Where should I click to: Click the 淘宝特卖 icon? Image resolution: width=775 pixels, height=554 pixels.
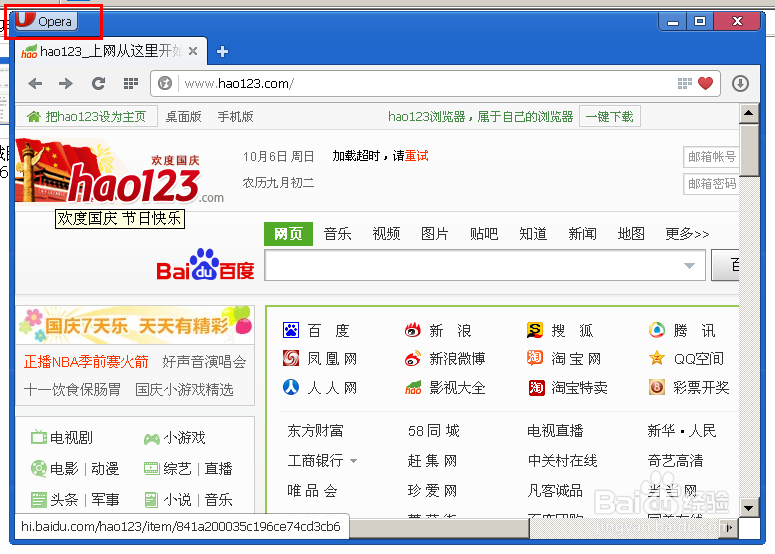coord(537,387)
